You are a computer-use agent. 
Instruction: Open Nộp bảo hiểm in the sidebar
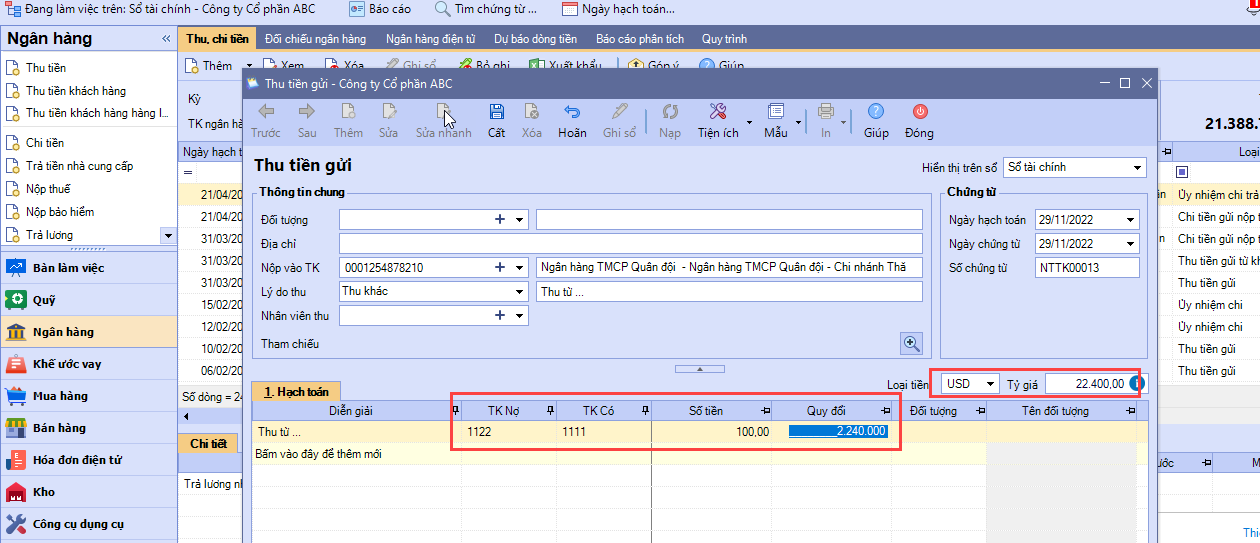(60, 212)
